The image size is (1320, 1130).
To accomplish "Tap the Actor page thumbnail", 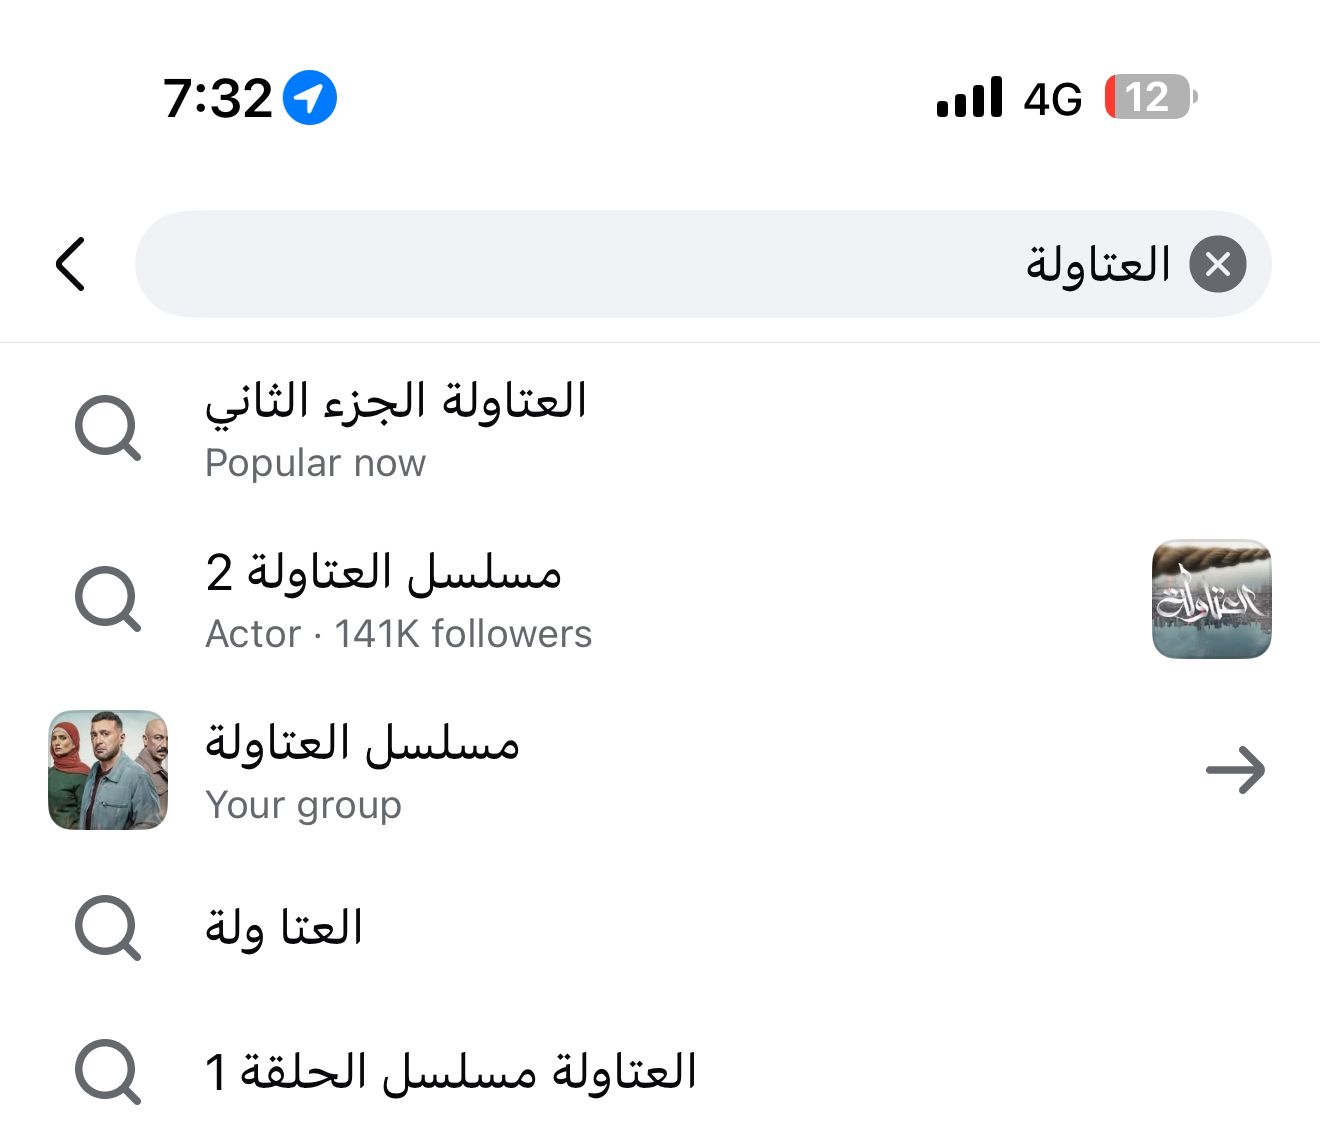I will [1211, 599].
